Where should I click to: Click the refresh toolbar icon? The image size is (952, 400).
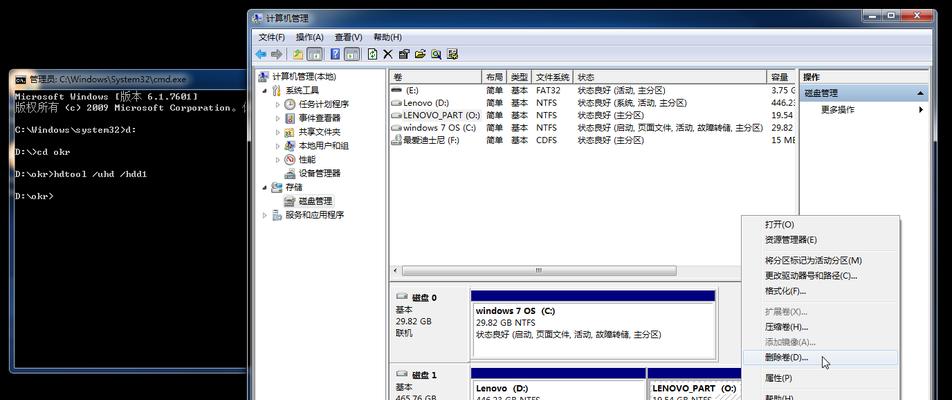pyautogui.click(x=373, y=55)
